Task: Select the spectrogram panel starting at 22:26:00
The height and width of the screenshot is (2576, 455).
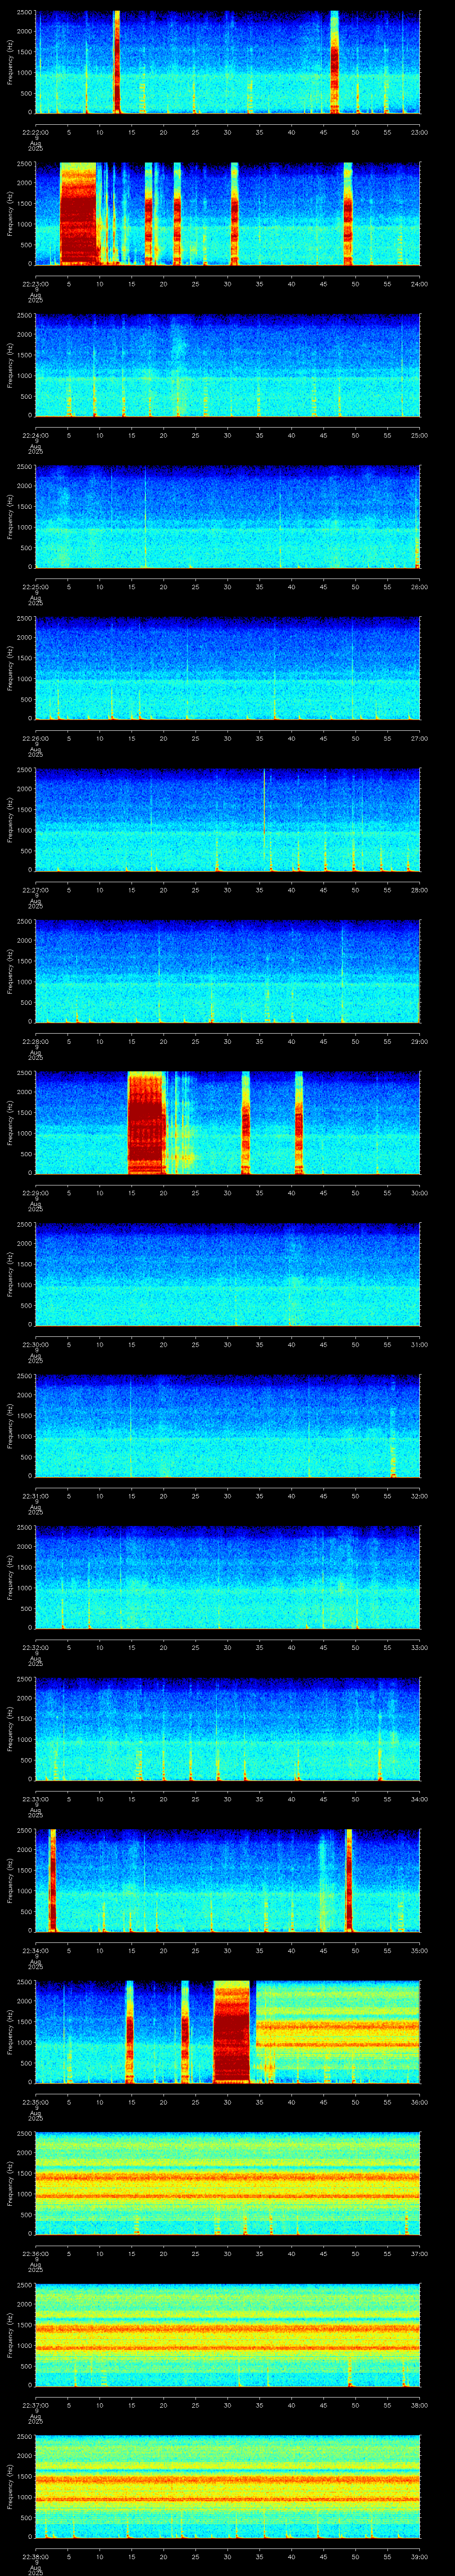Action: (x=227, y=668)
